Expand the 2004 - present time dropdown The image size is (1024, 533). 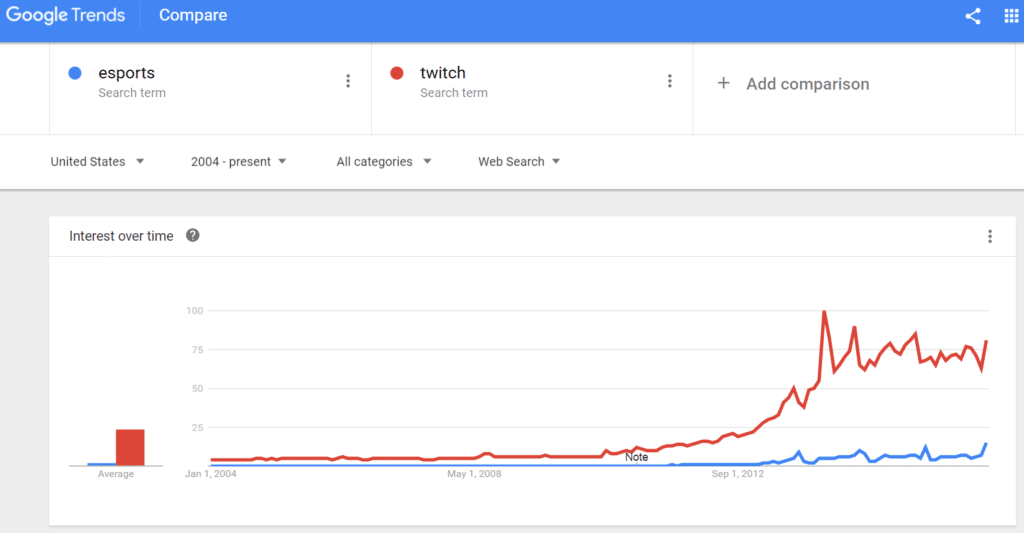[x=238, y=161]
